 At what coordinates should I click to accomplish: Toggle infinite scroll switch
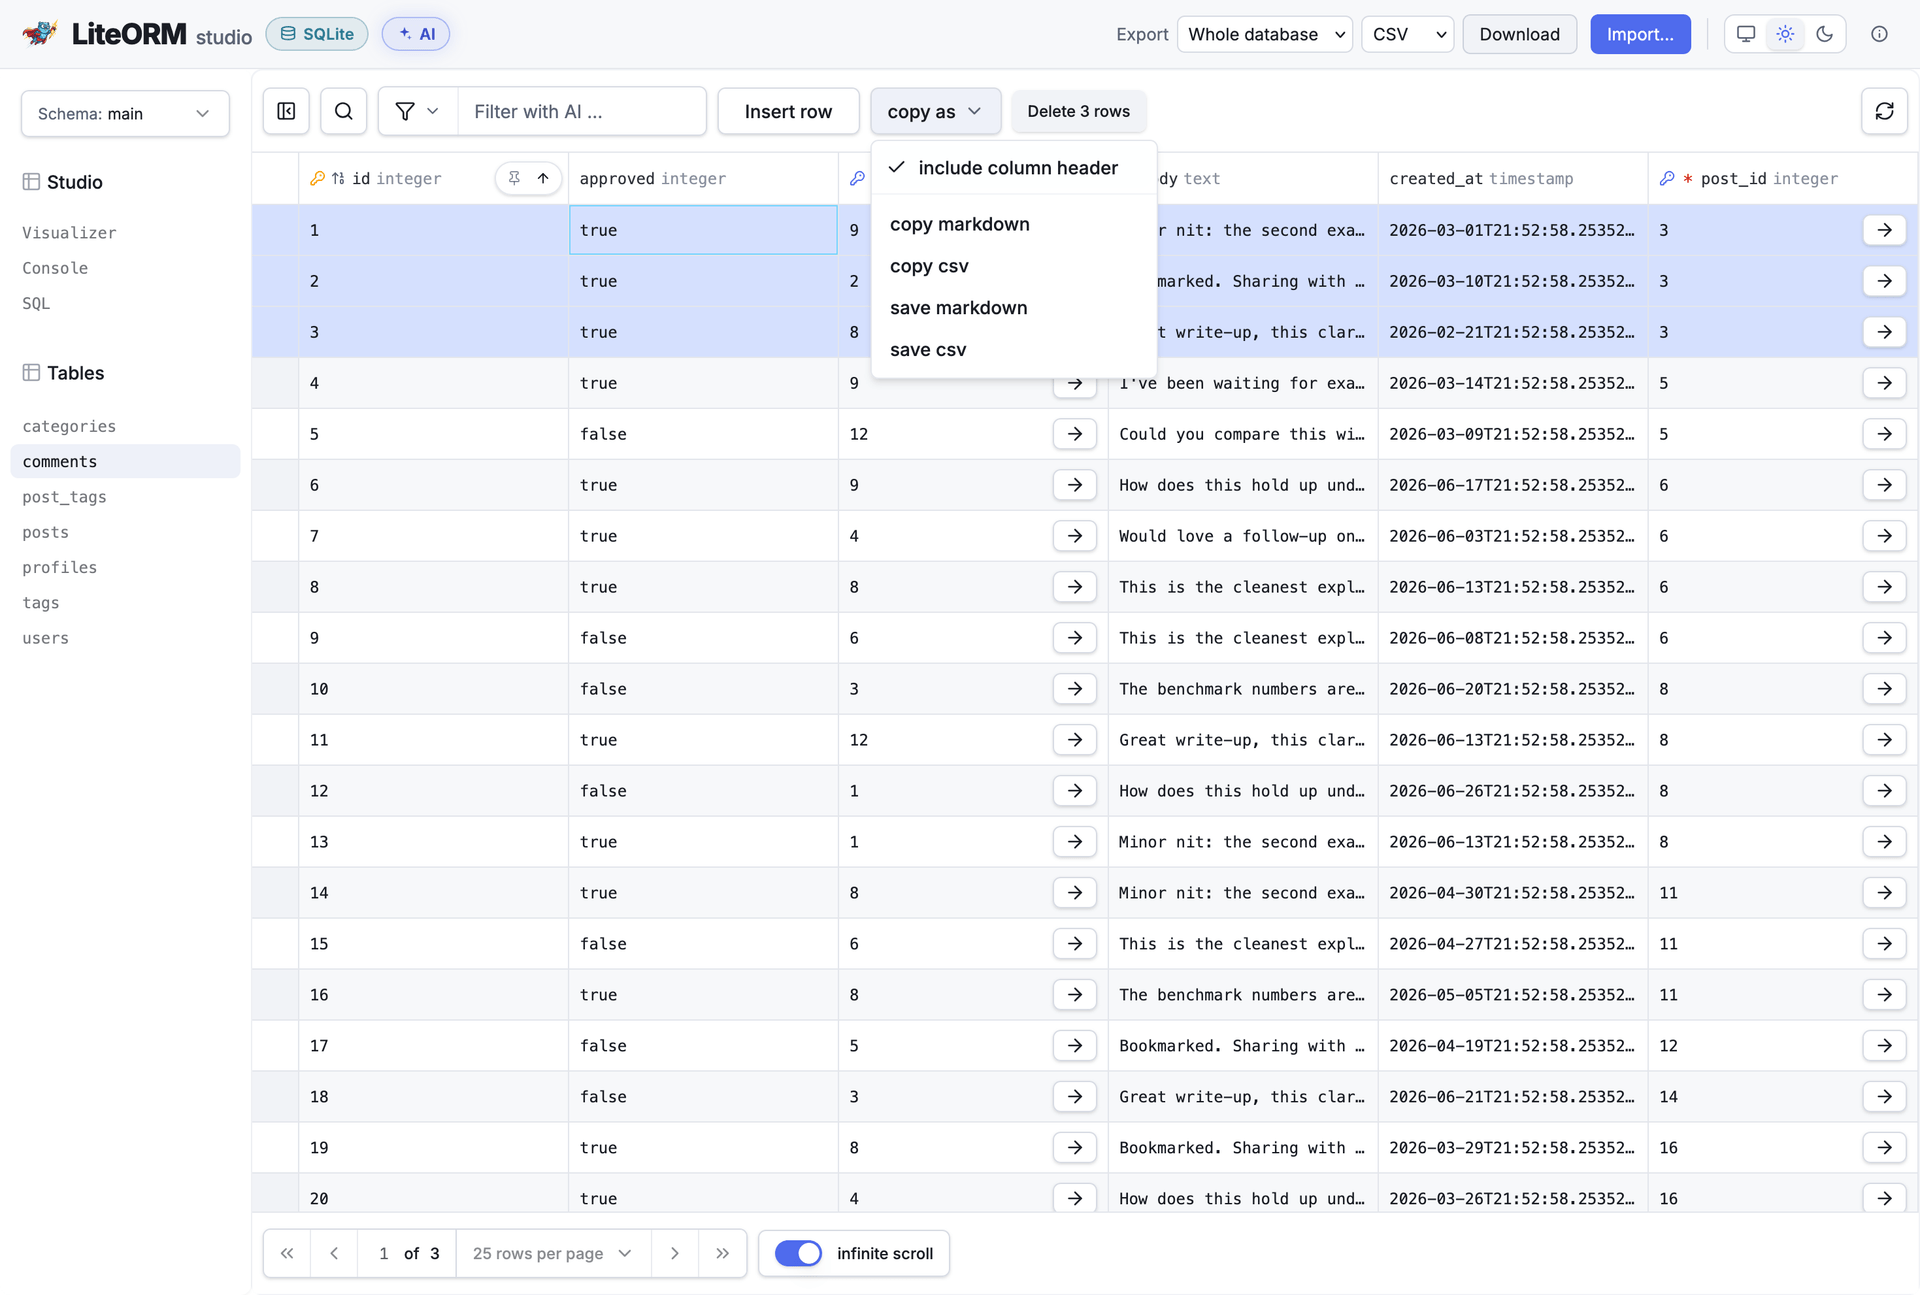click(x=798, y=1253)
